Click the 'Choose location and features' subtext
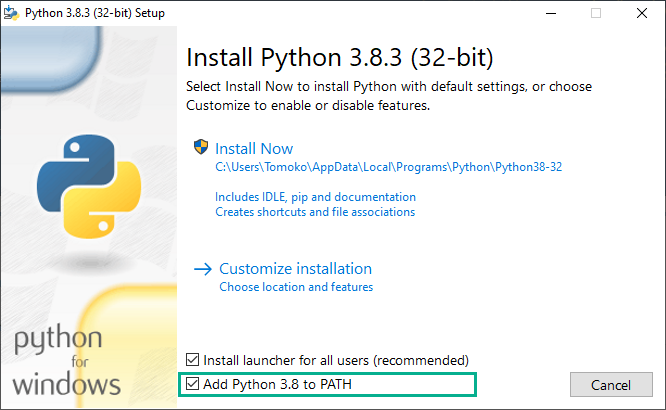This screenshot has width=666, height=410. pos(296,287)
